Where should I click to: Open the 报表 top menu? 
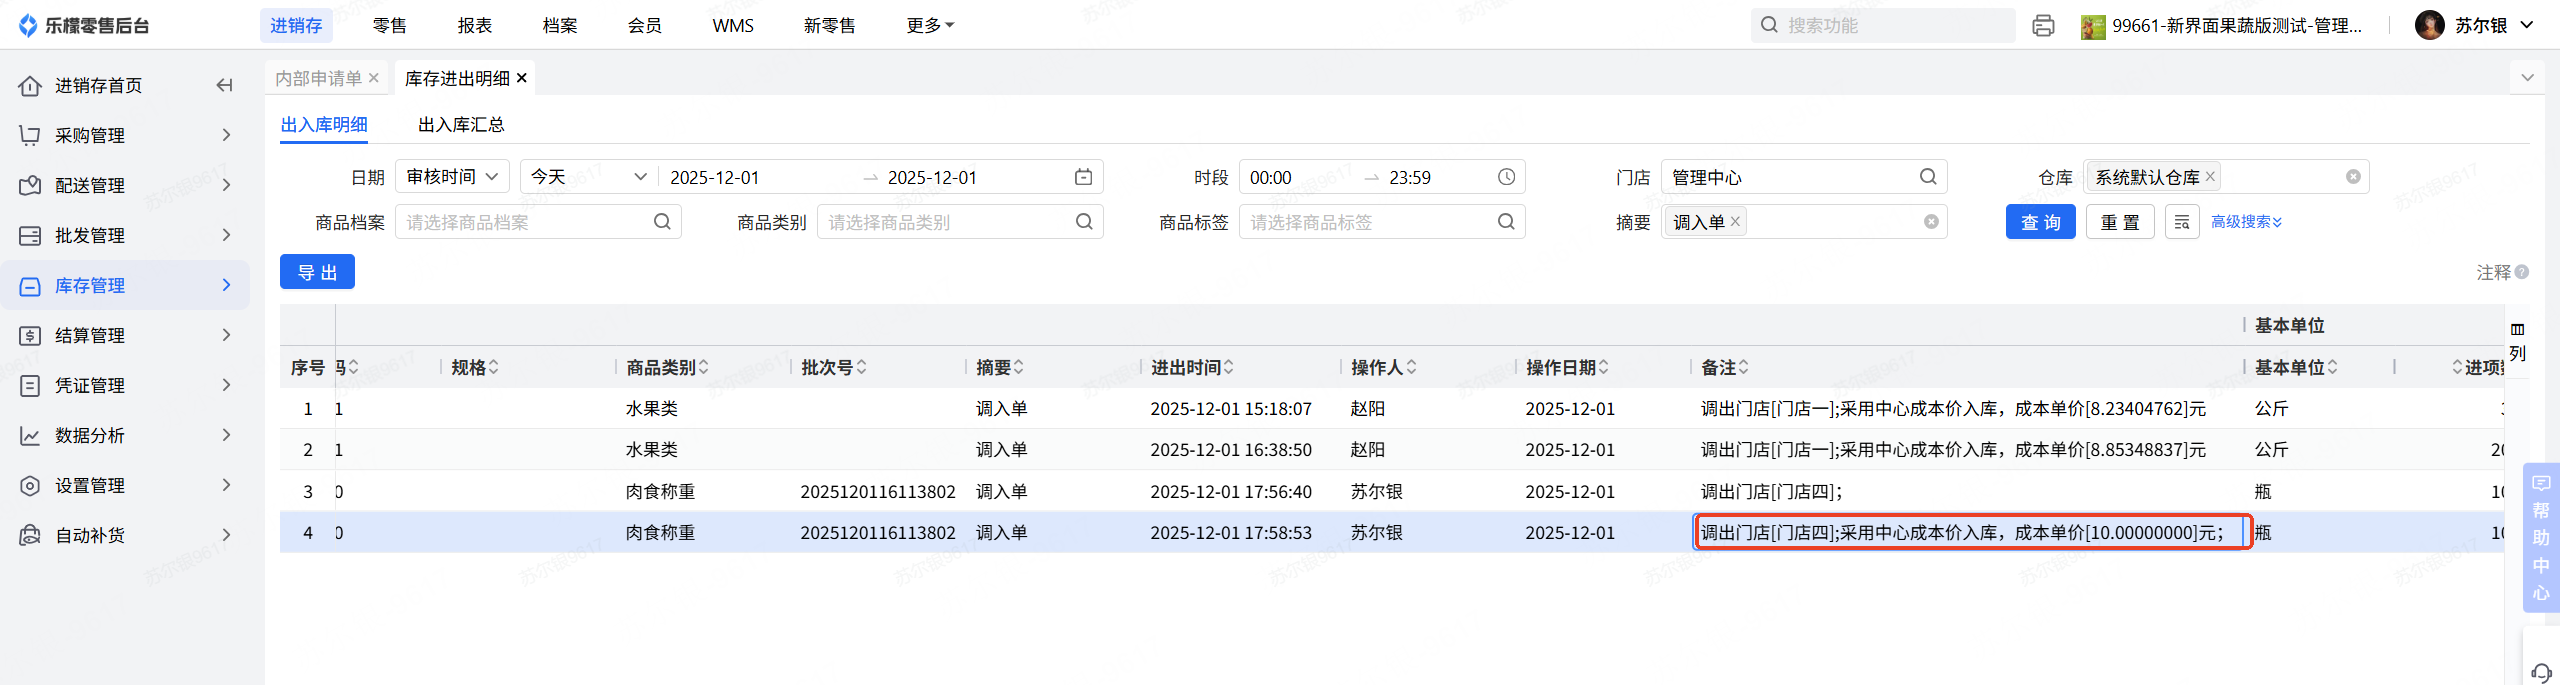pyautogui.click(x=475, y=26)
